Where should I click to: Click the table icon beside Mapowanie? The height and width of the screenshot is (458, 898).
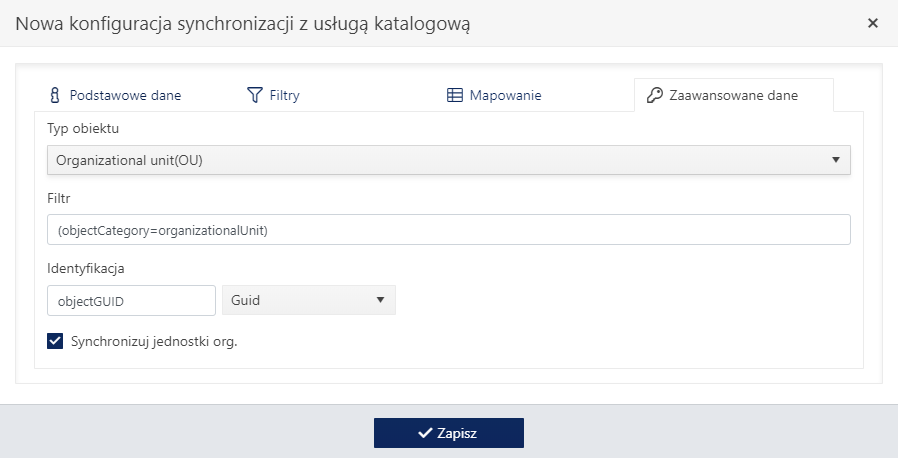pyautogui.click(x=455, y=95)
